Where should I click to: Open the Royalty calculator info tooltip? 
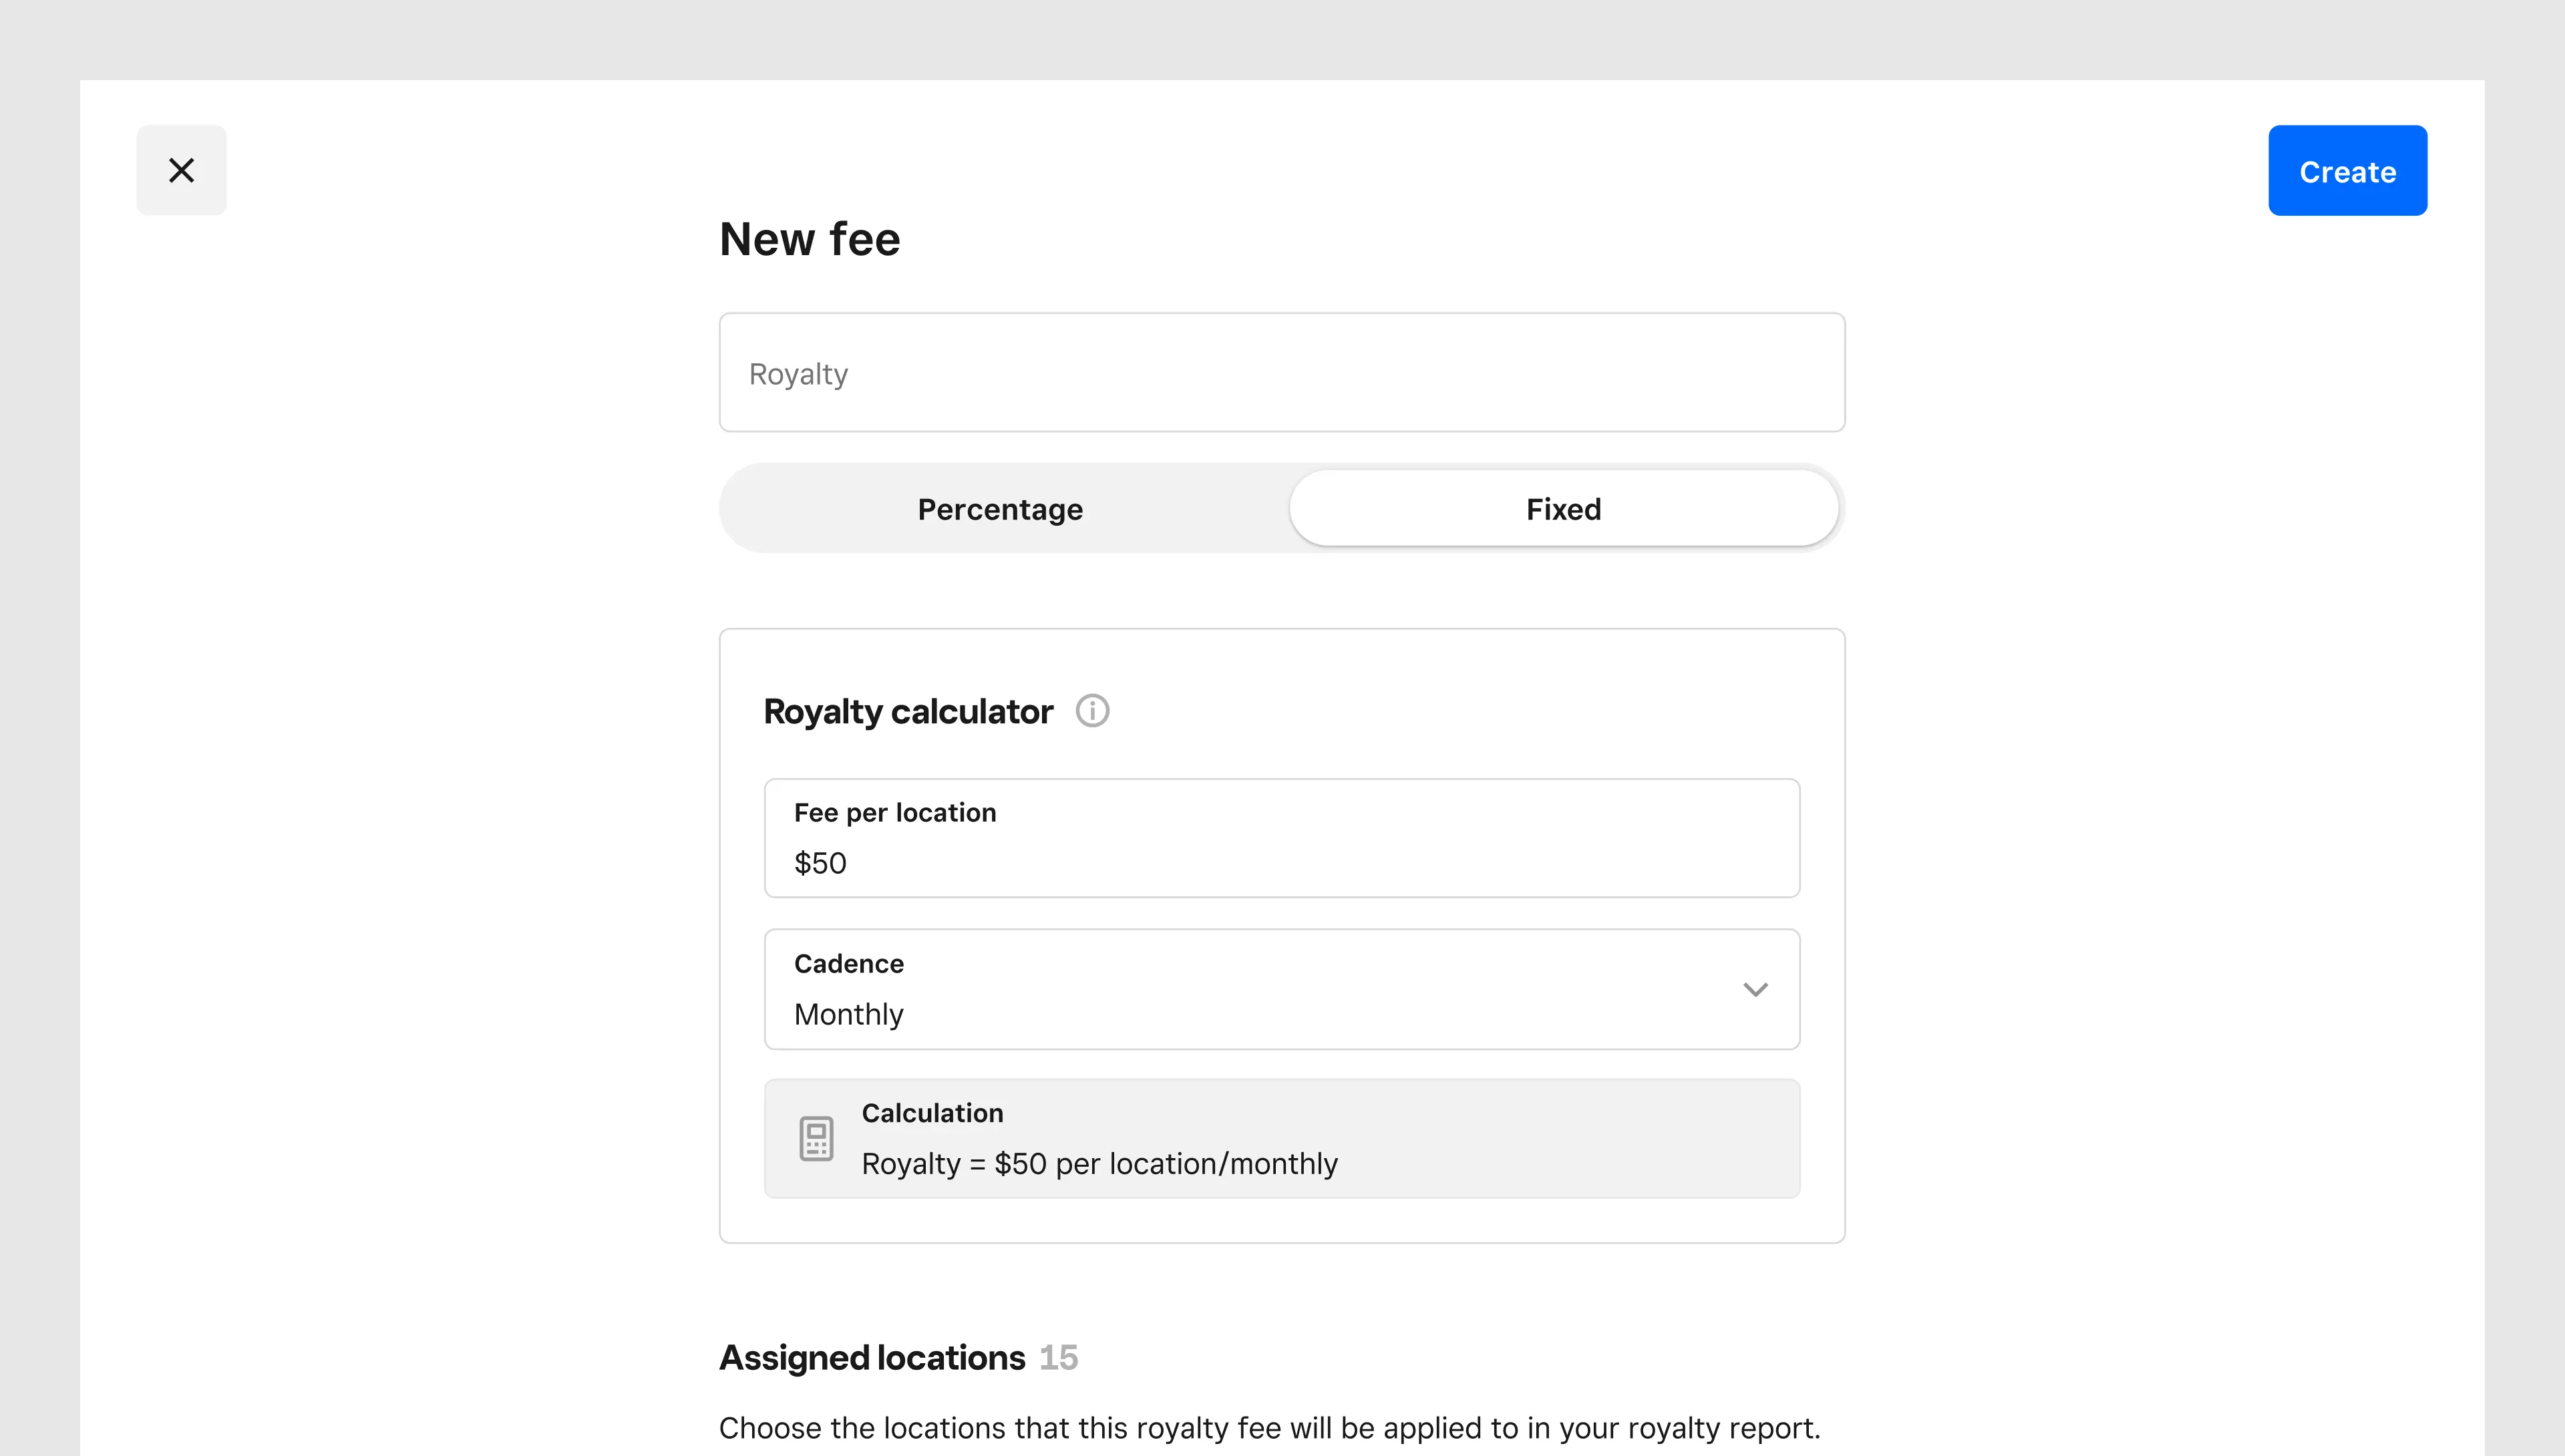pyautogui.click(x=1092, y=710)
